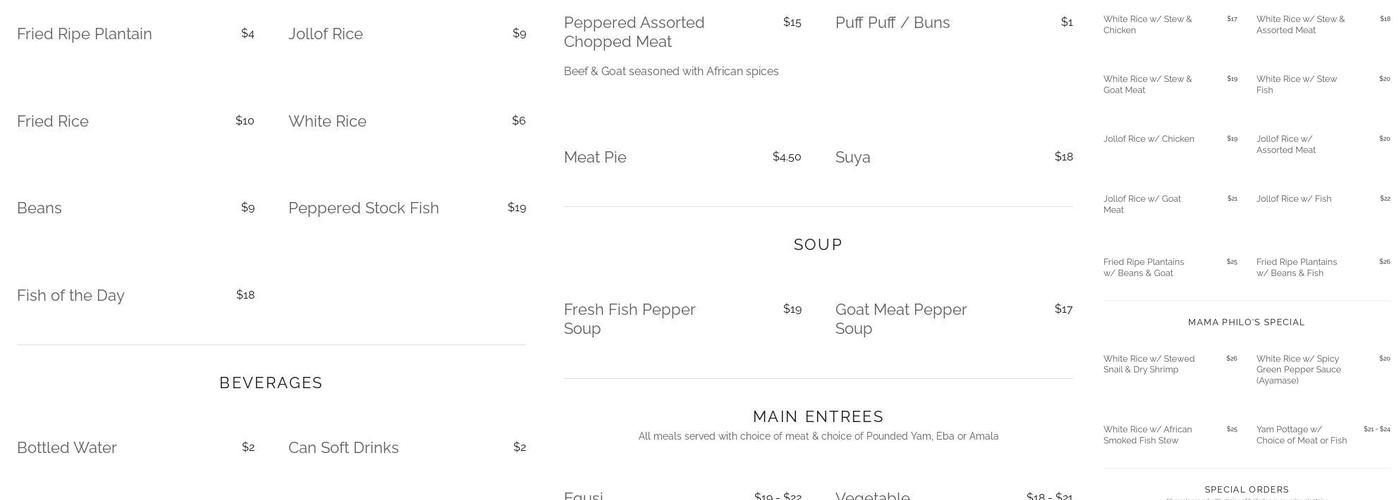Open the Beverages section heading

(271, 383)
